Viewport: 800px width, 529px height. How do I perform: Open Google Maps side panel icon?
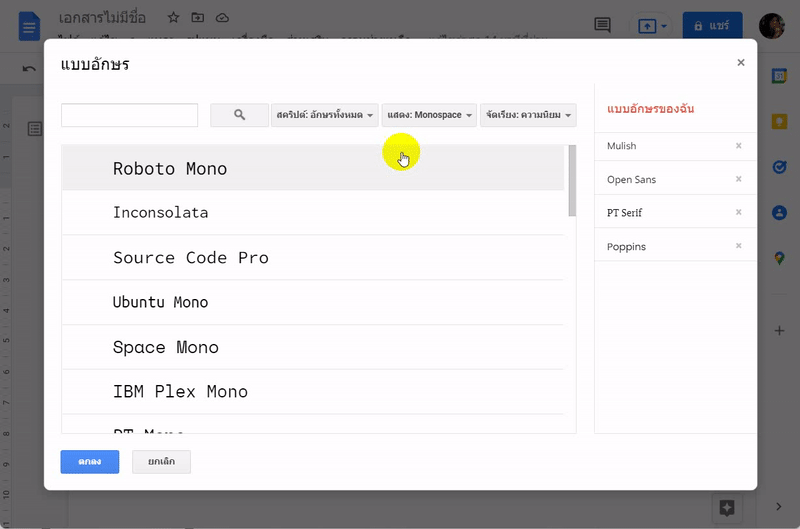(779, 258)
